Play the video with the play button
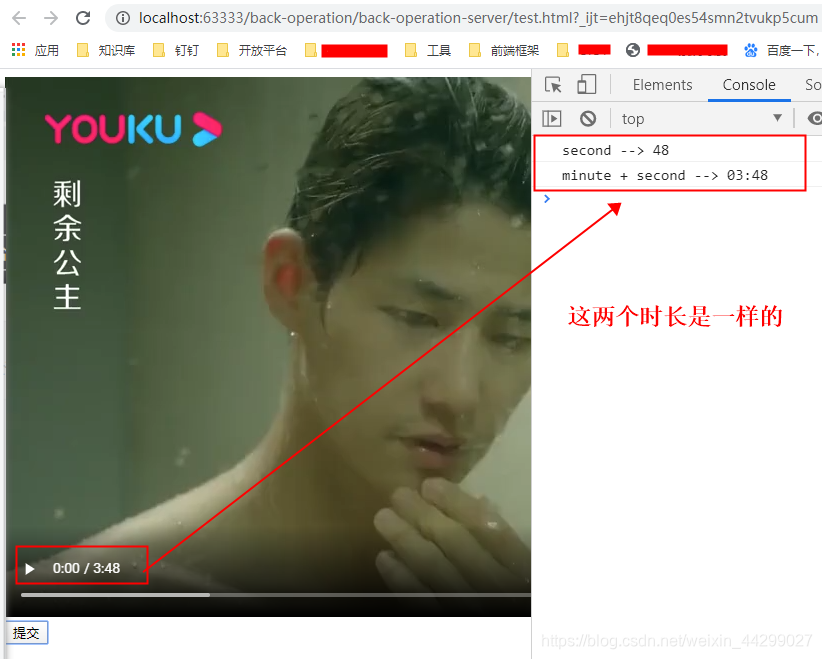This screenshot has height=659, width=822. point(30,569)
